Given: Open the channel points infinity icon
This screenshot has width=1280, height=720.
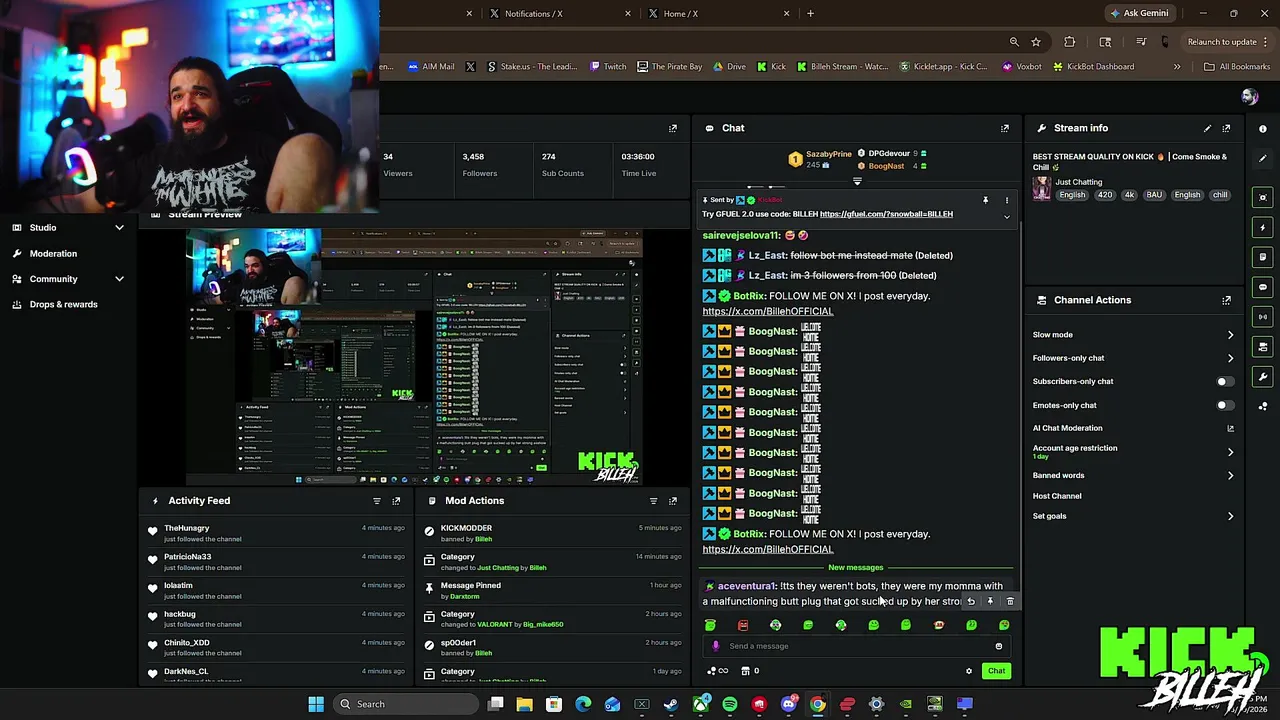Looking at the screenshot, I should [x=719, y=671].
